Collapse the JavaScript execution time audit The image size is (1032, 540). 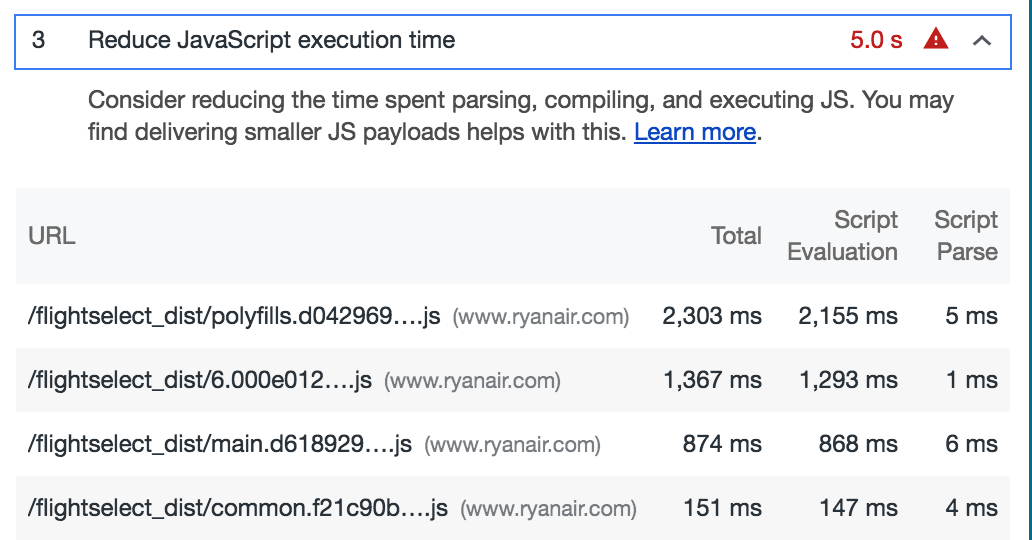pos(982,41)
